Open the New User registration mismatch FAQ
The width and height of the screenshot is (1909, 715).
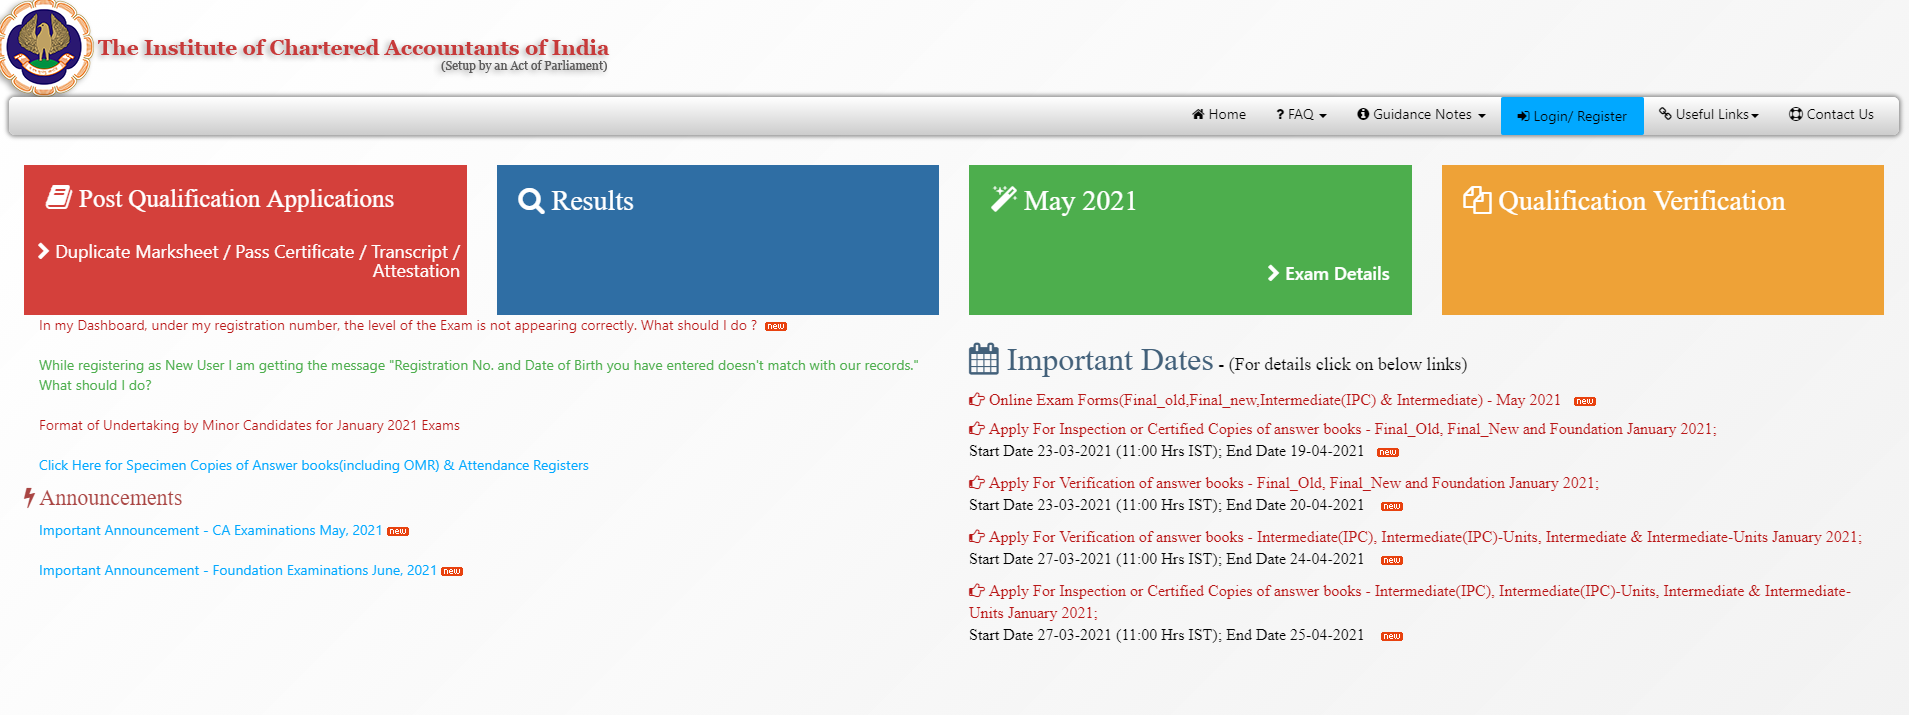pos(478,376)
